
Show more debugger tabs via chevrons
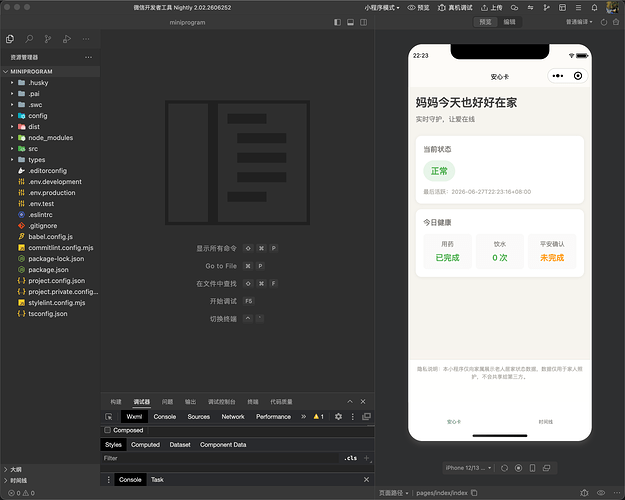(304, 417)
